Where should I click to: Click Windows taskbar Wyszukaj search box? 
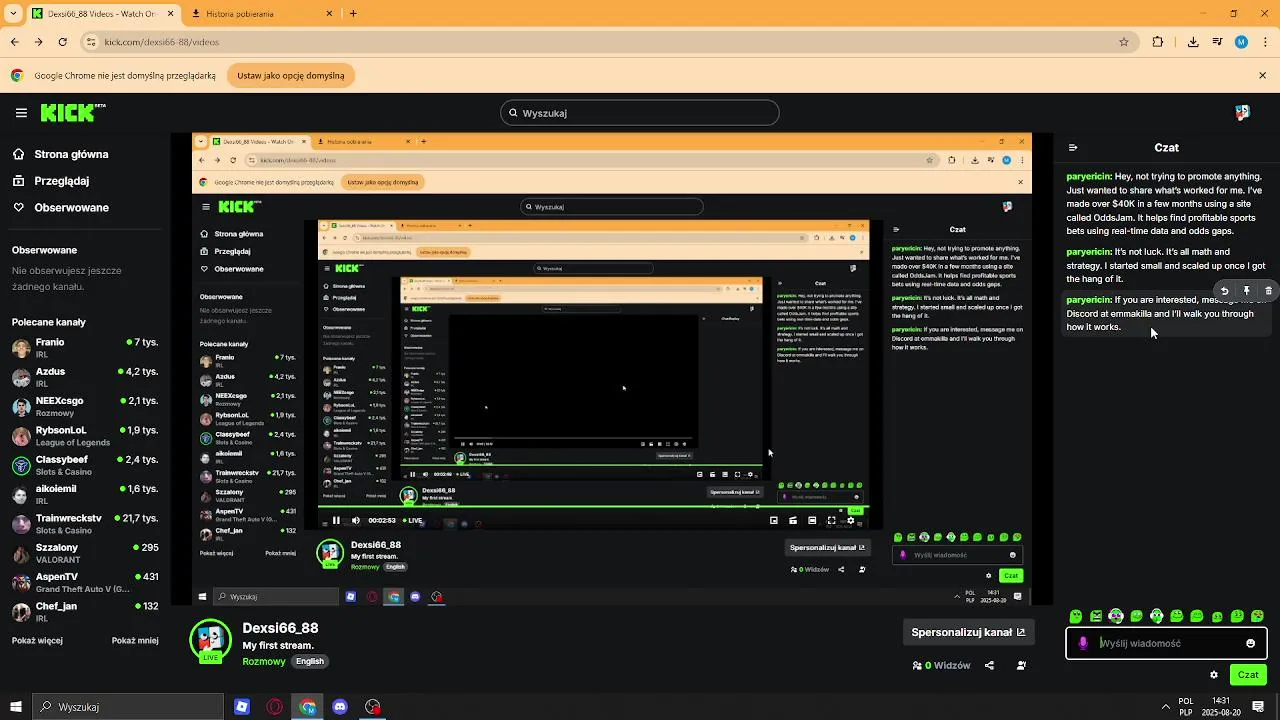pos(128,707)
